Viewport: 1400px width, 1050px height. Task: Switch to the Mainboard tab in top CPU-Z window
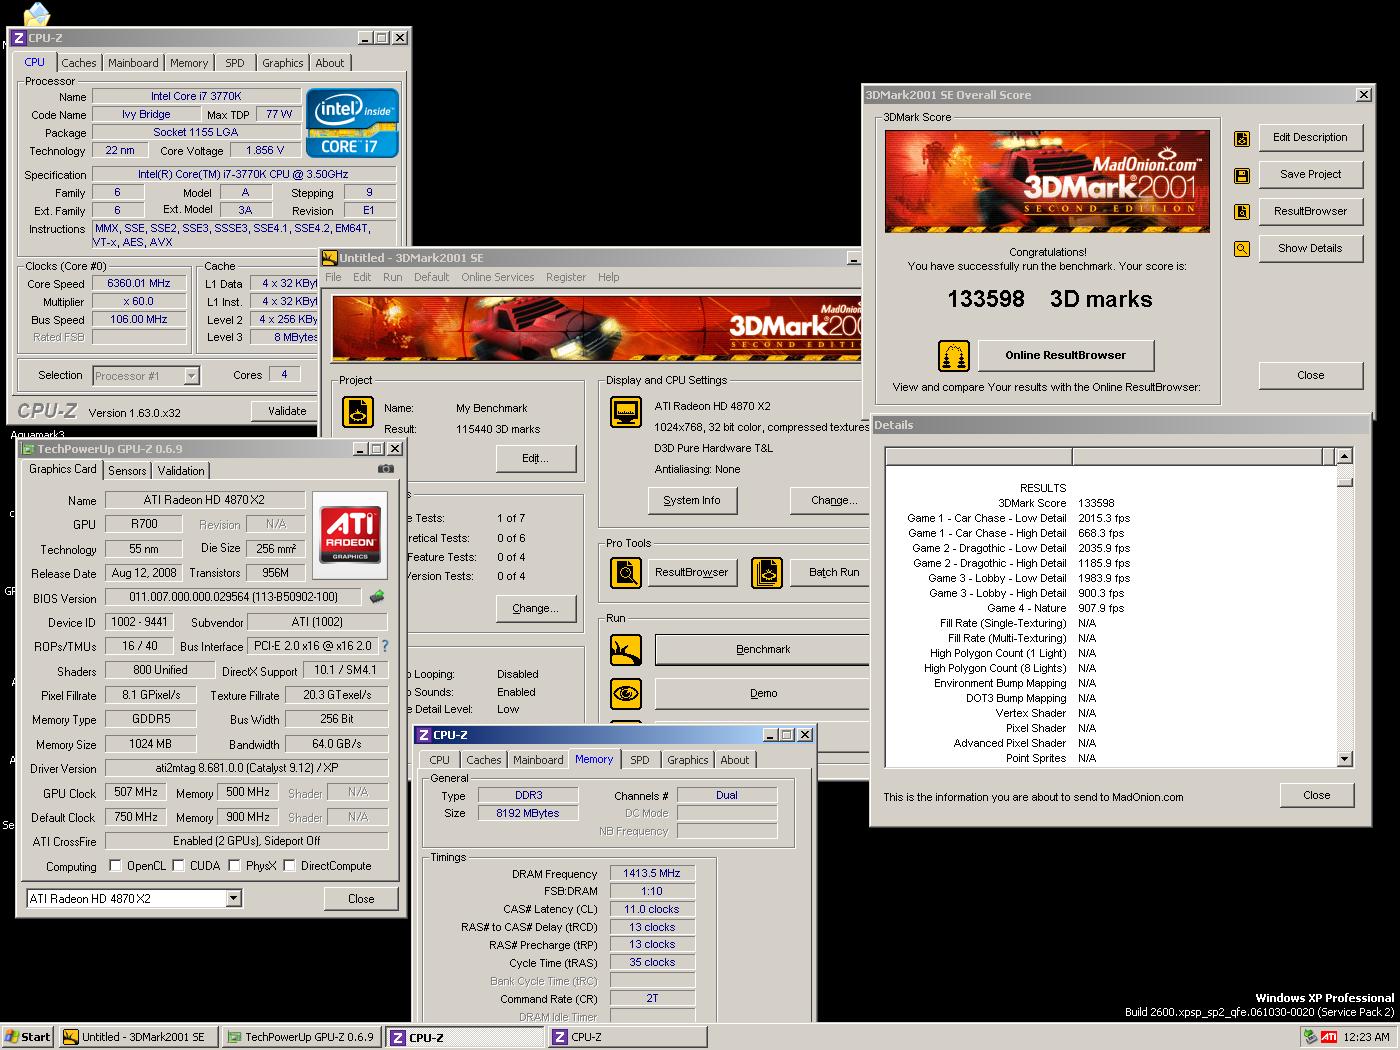click(x=133, y=63)
